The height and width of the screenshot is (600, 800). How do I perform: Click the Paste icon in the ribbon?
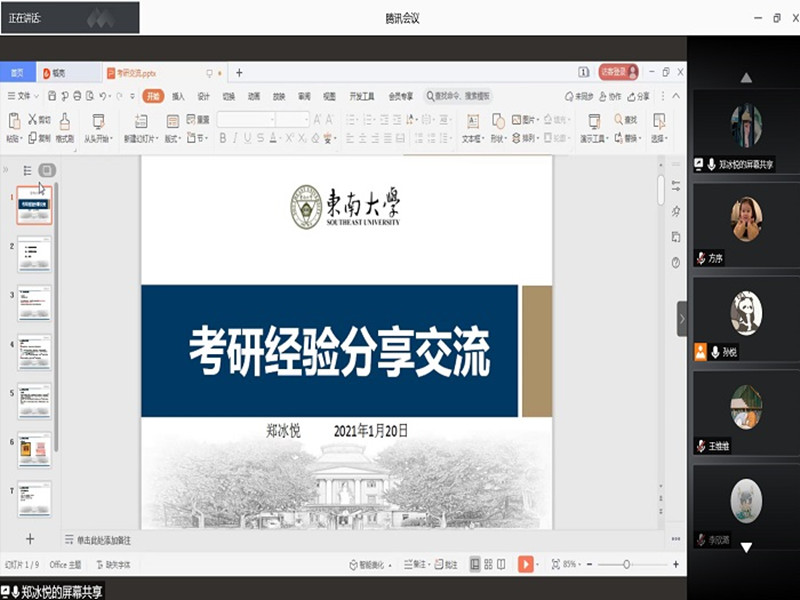tap(14, 121)
